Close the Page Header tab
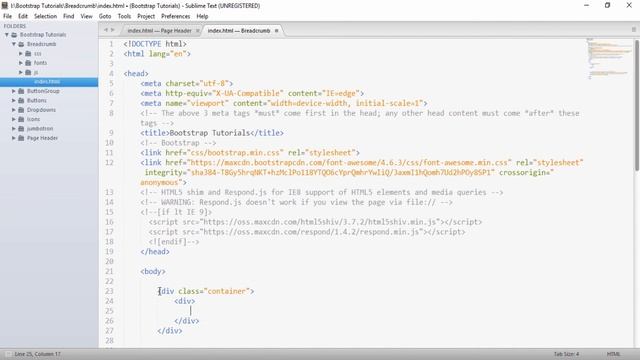Screen dimensions: 640x360 198,31
